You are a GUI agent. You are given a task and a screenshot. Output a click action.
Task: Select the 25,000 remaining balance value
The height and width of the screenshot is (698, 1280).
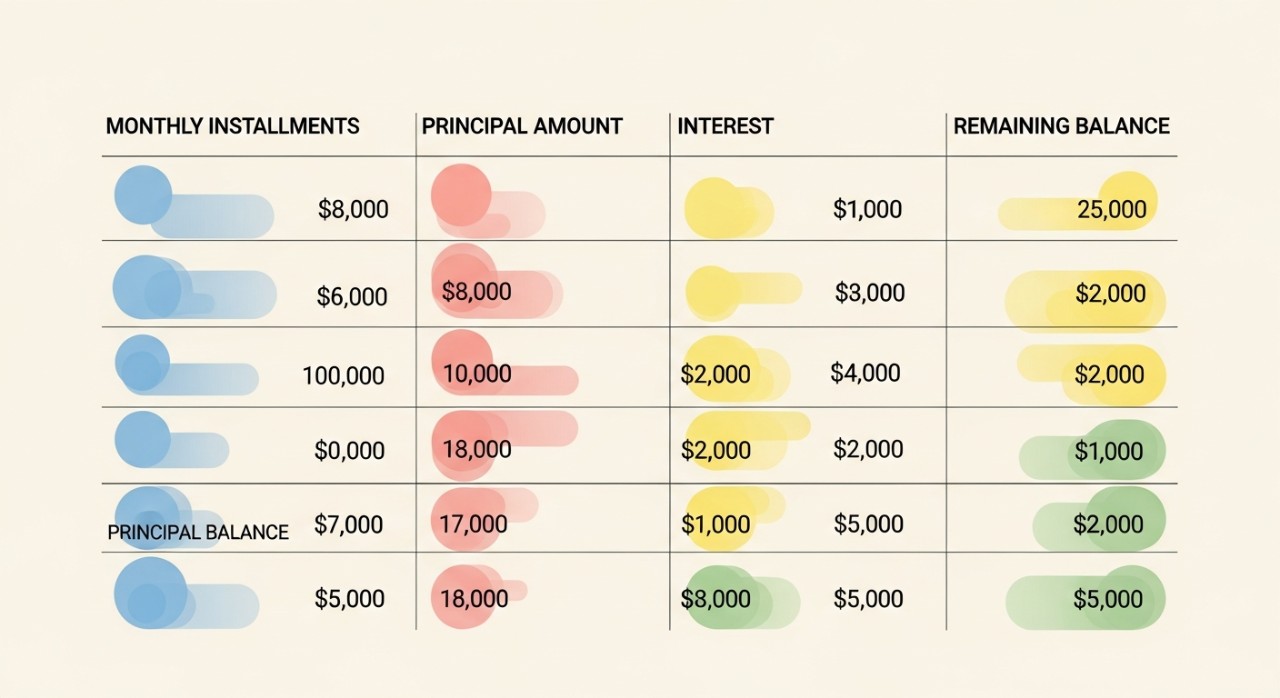coord(1112,209)
